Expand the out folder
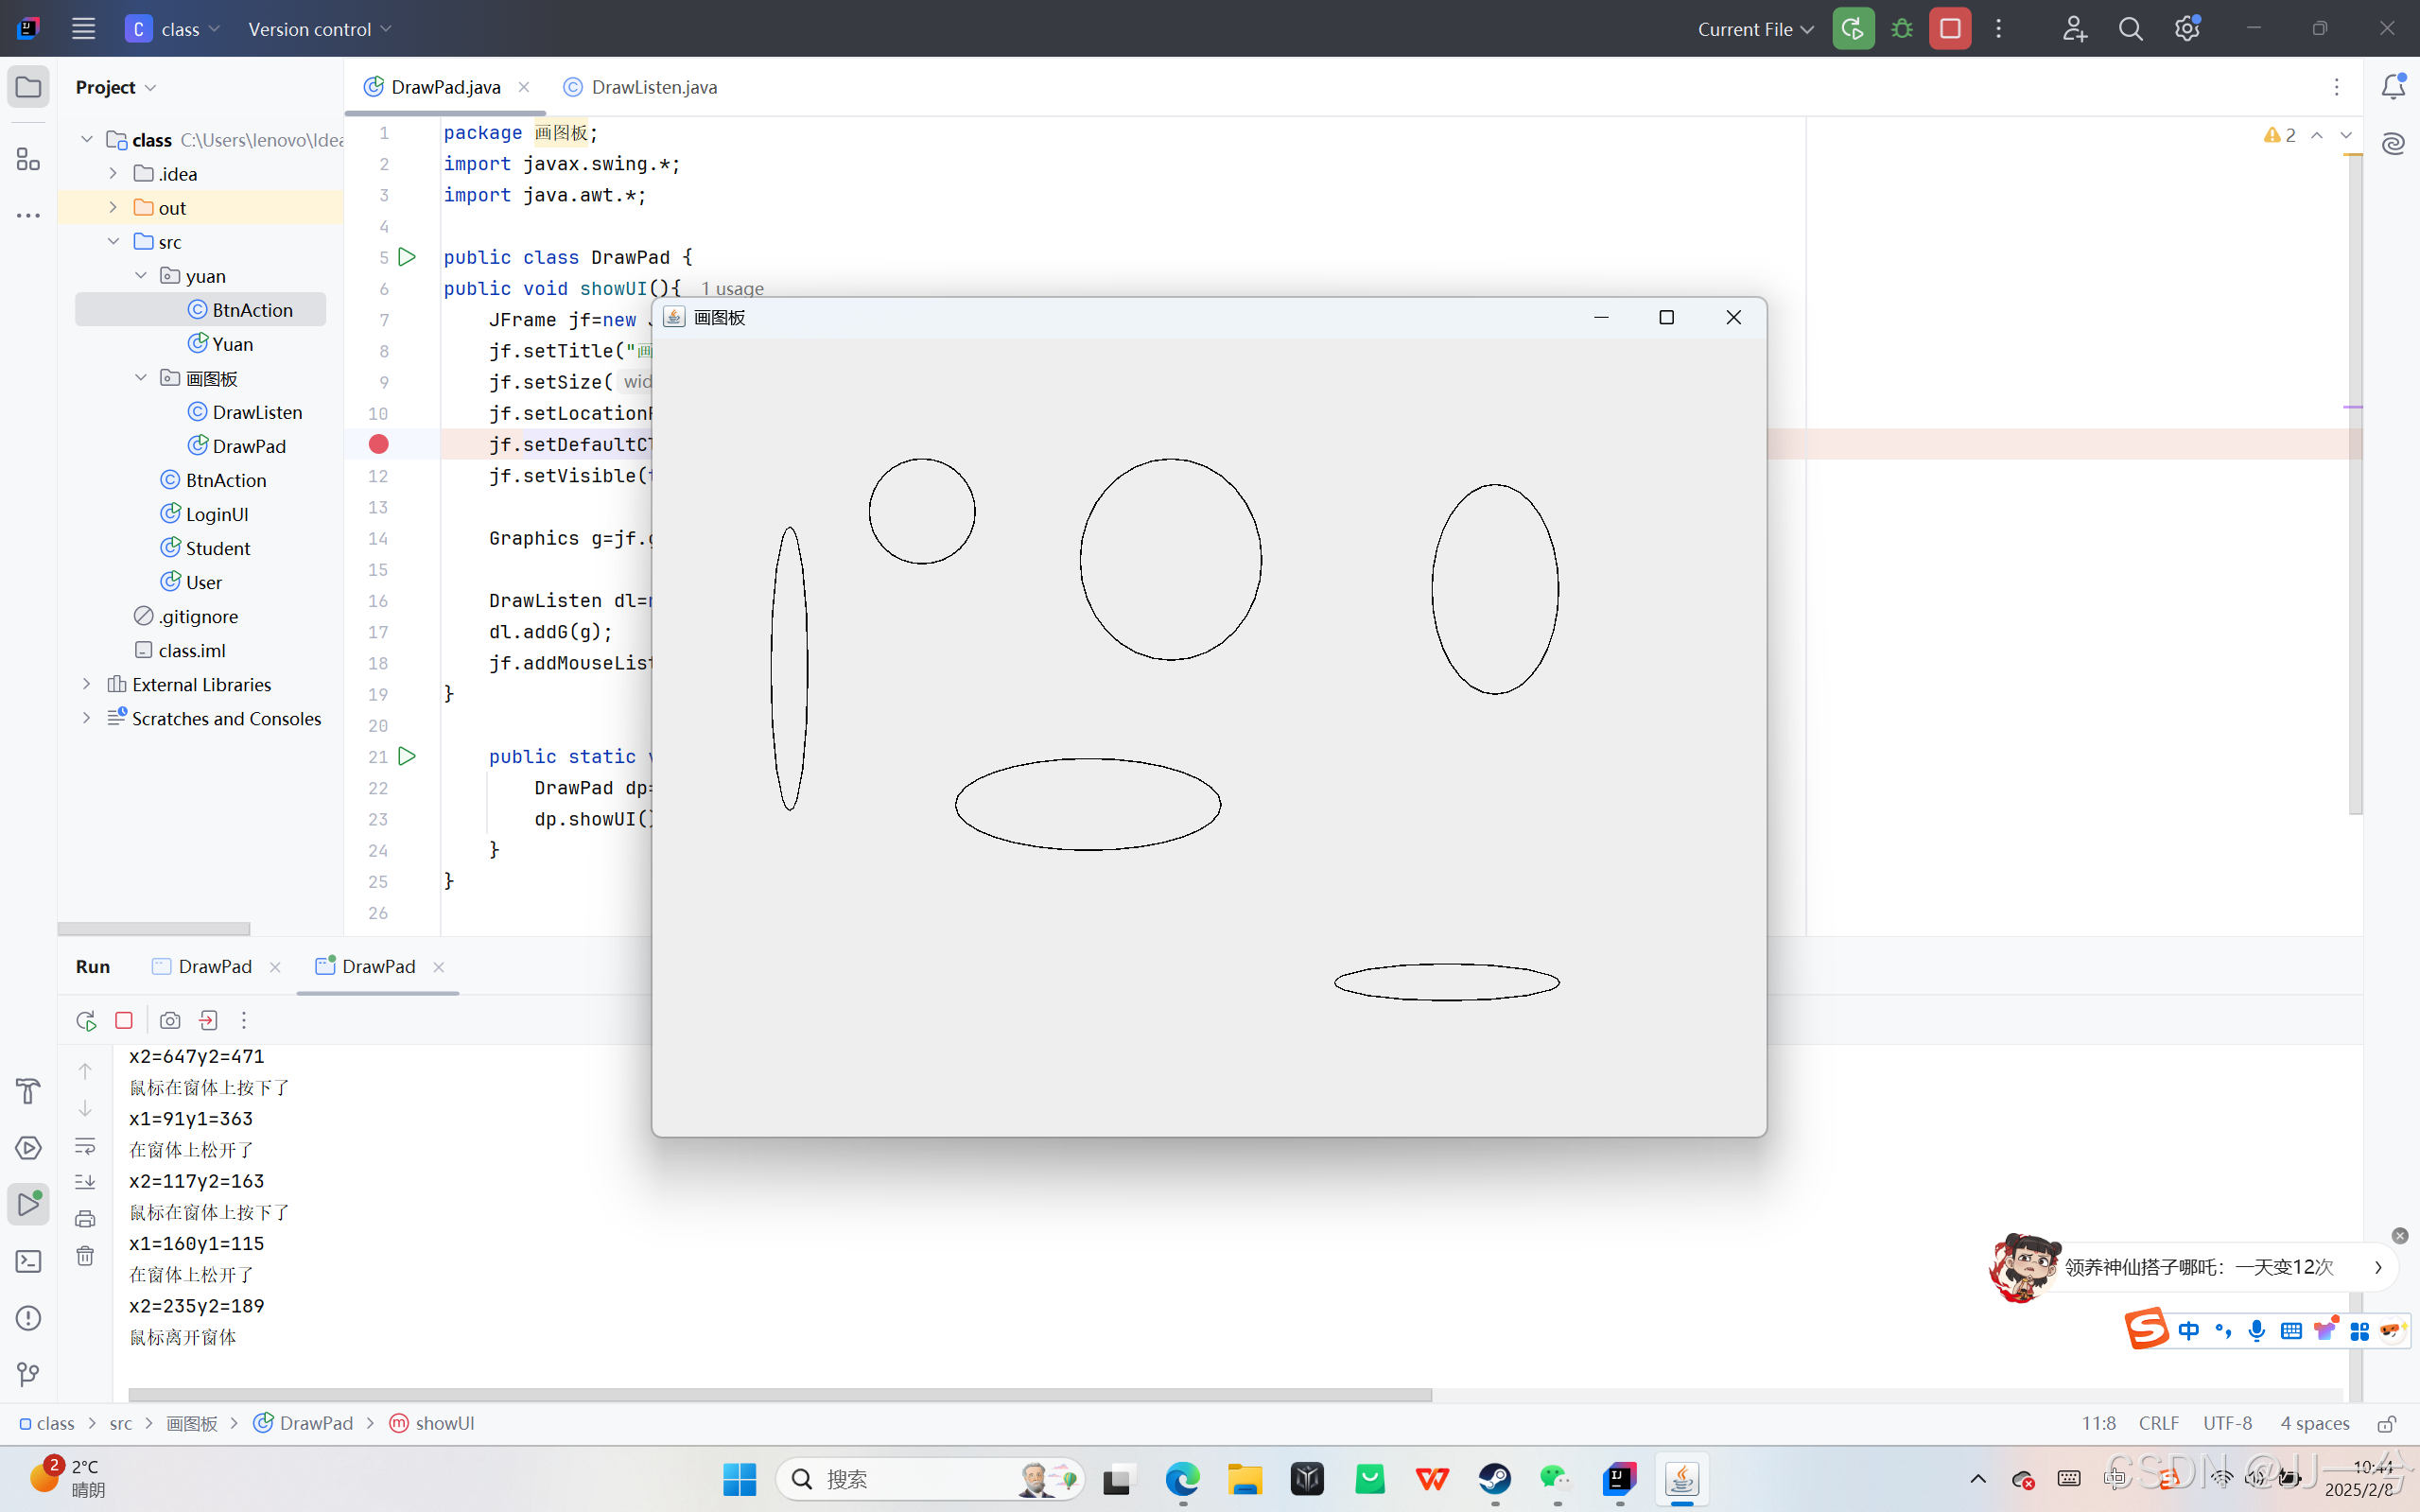The height and width of the screenshot is (1512, 2420). tap(113, 207)
